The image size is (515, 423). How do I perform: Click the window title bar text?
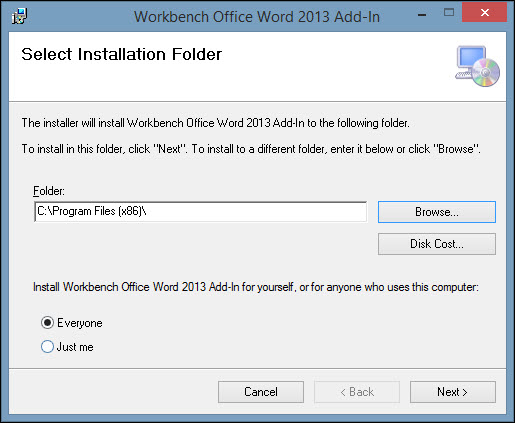click(x=257, y=16)
